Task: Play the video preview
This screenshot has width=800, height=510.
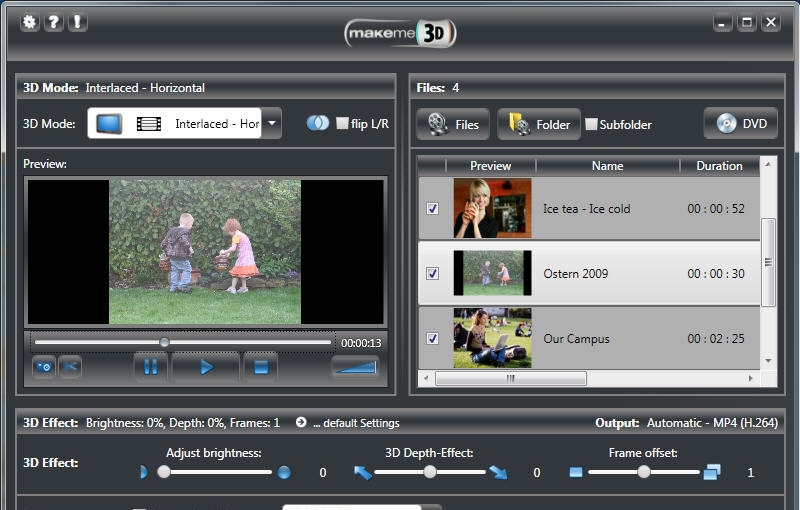Action: pos(206,367)
